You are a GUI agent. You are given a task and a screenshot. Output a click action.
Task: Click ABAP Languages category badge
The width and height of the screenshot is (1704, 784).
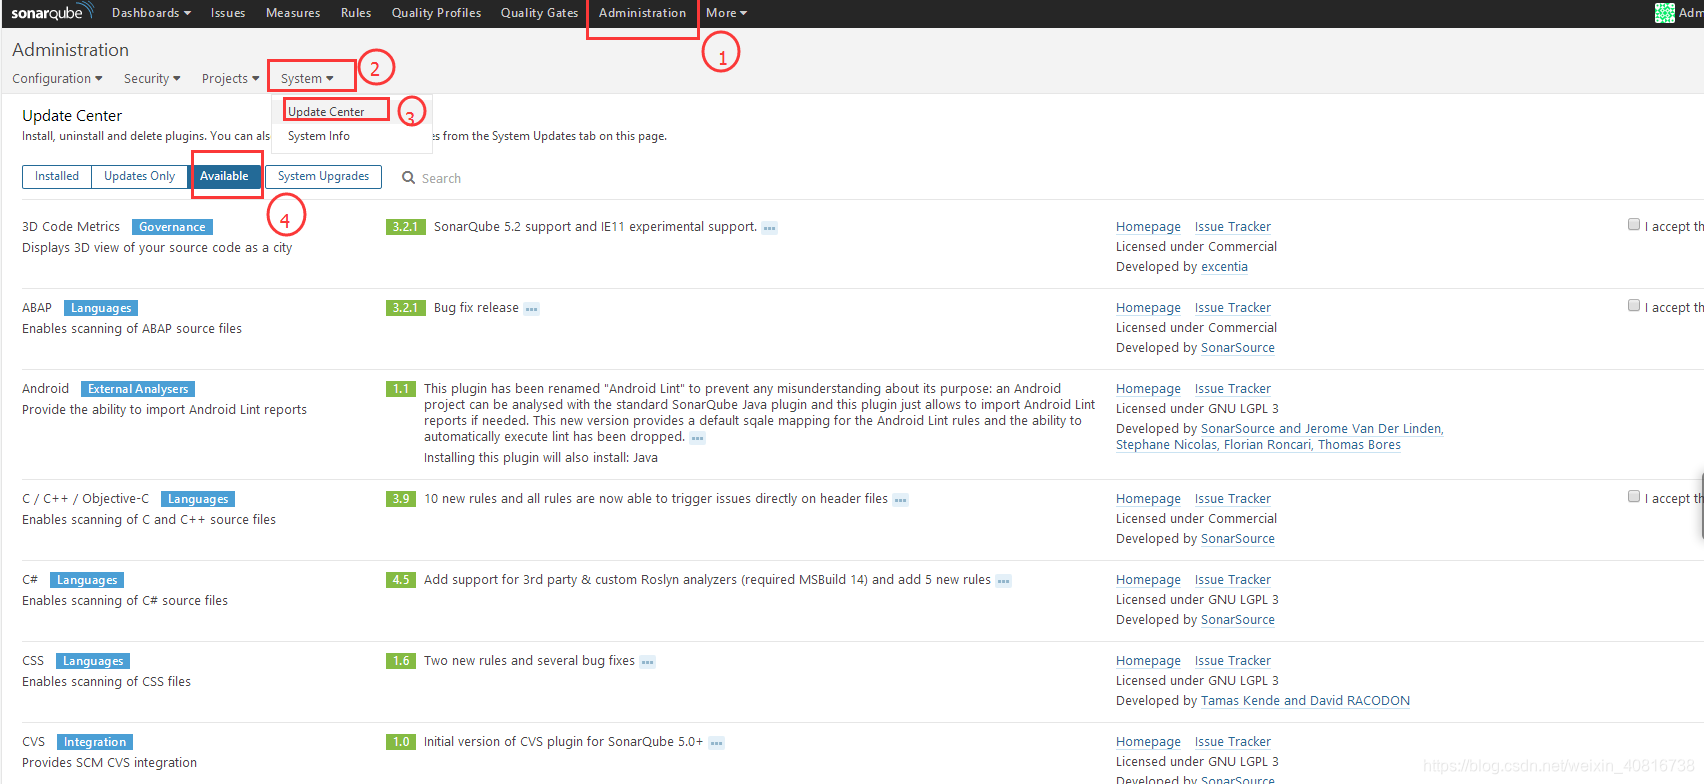[101, 308]
